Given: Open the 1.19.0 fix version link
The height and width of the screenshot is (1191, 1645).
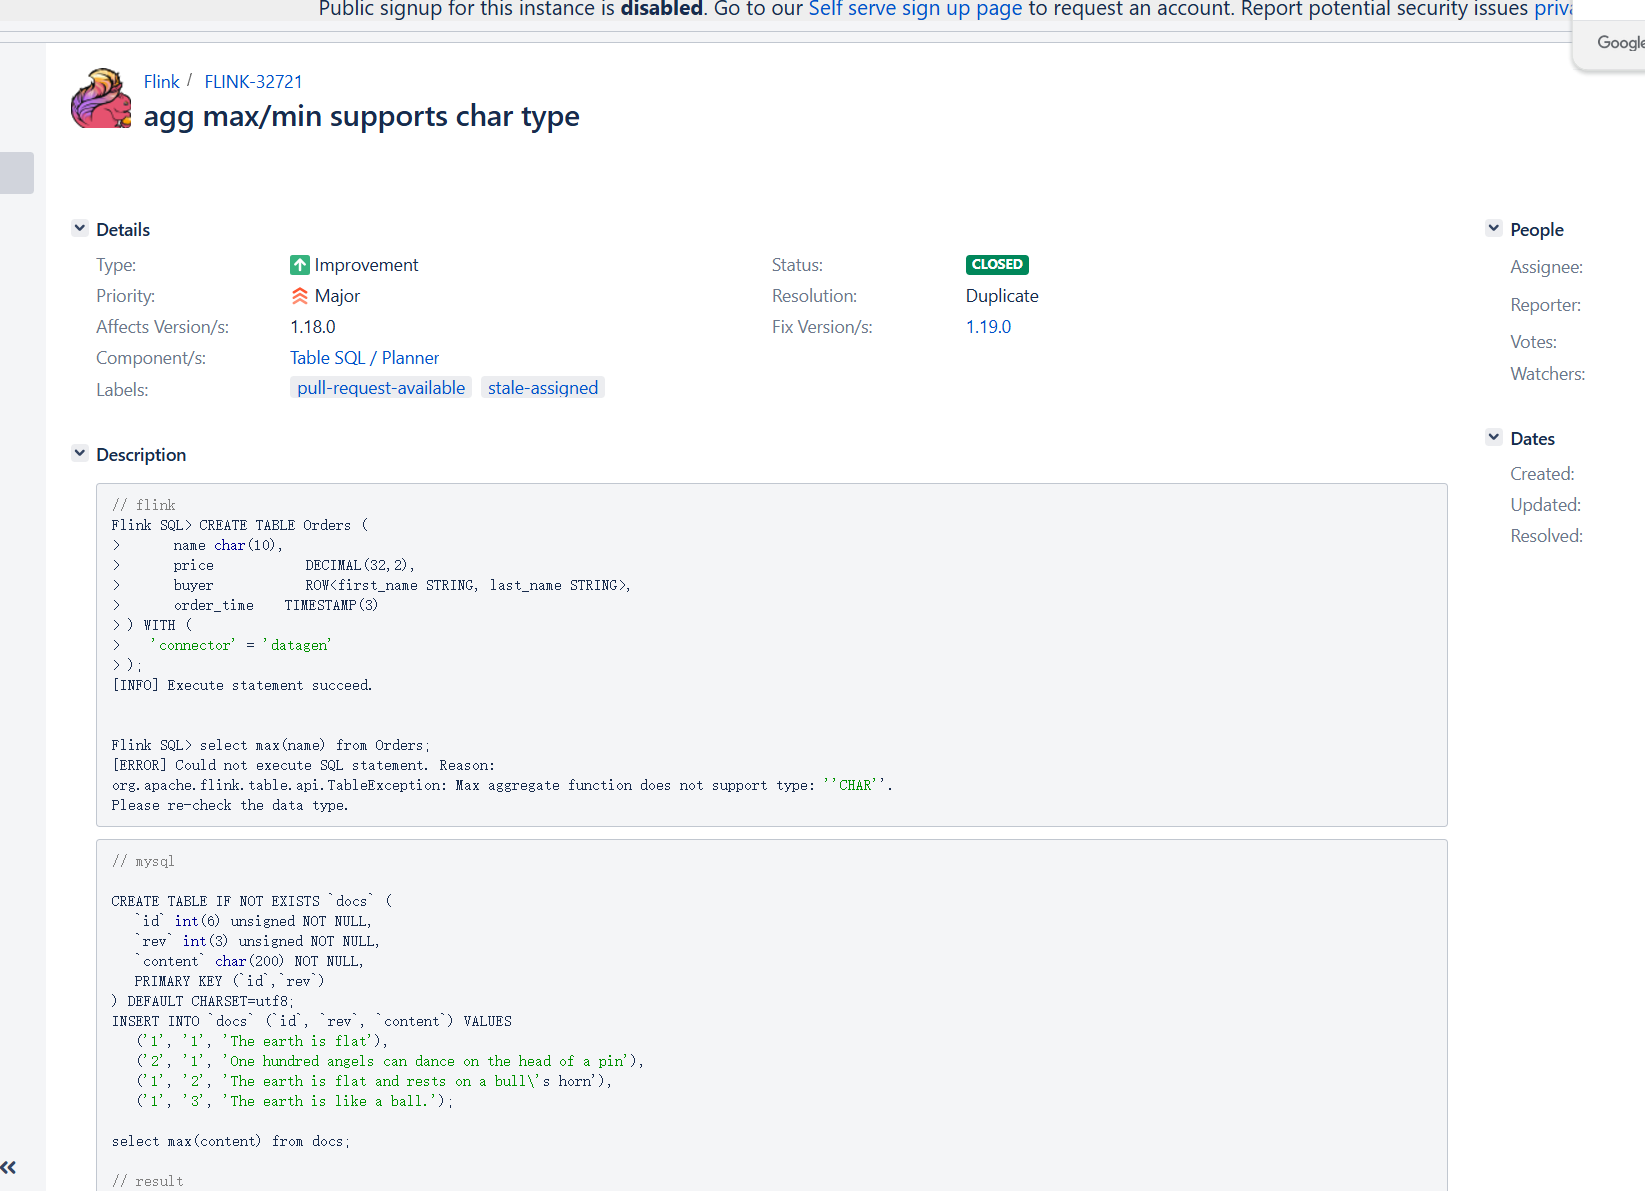Looking at the screenshot, I should 988,327.
